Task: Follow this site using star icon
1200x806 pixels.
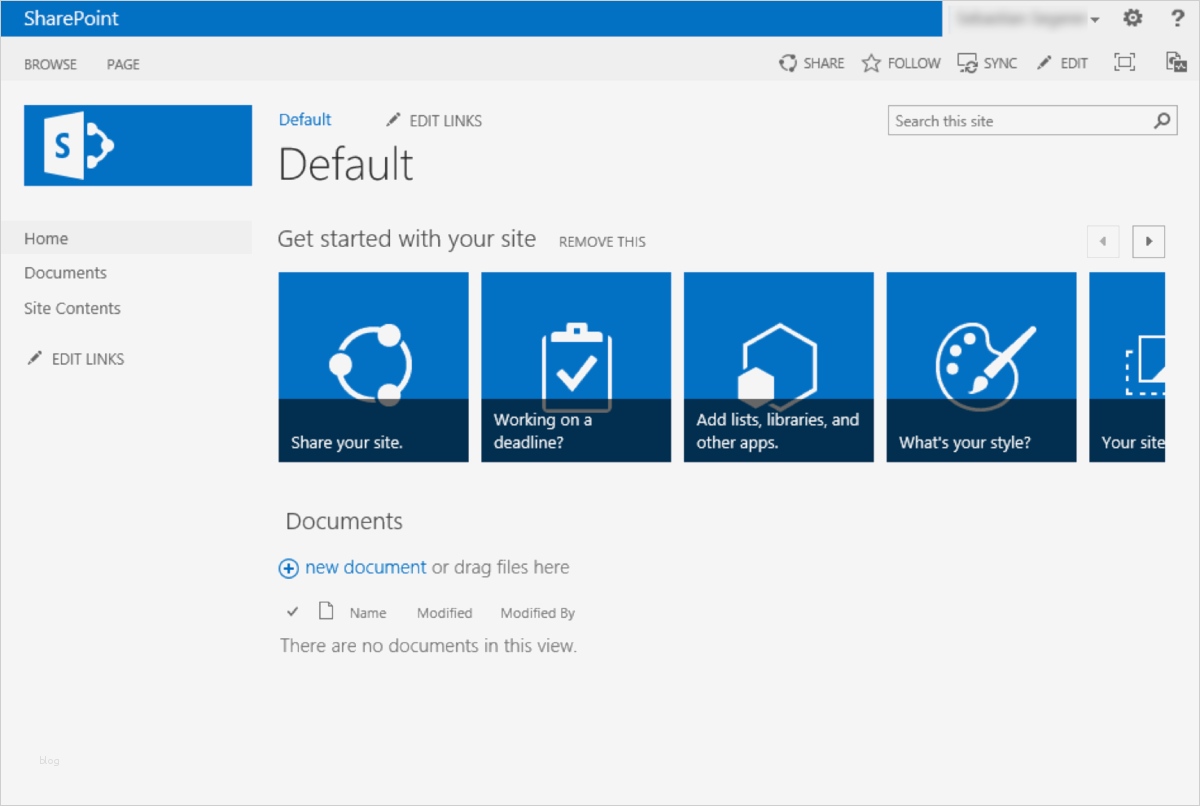Action: pyautogui.click(x=871, y=63)
